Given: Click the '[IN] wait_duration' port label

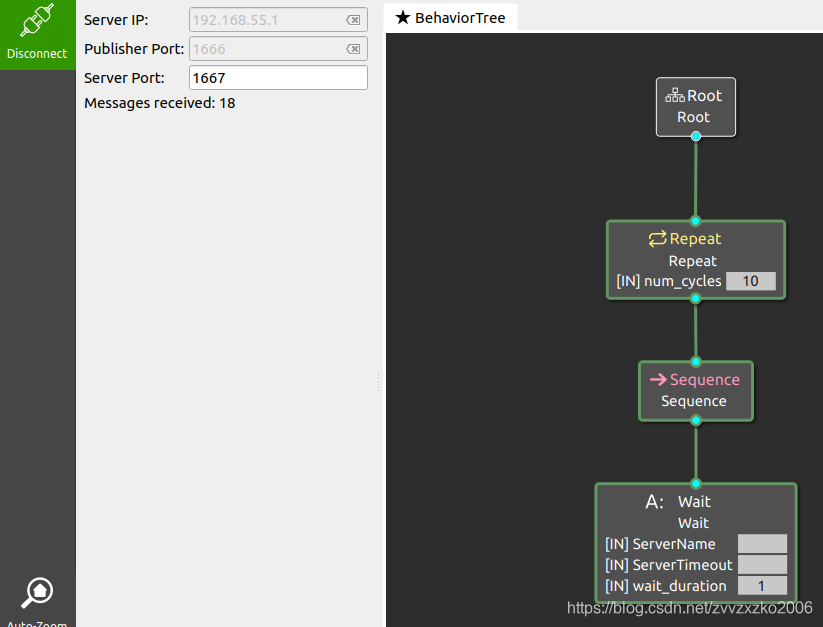Looking at the screenshot, I should click(666, 586).
